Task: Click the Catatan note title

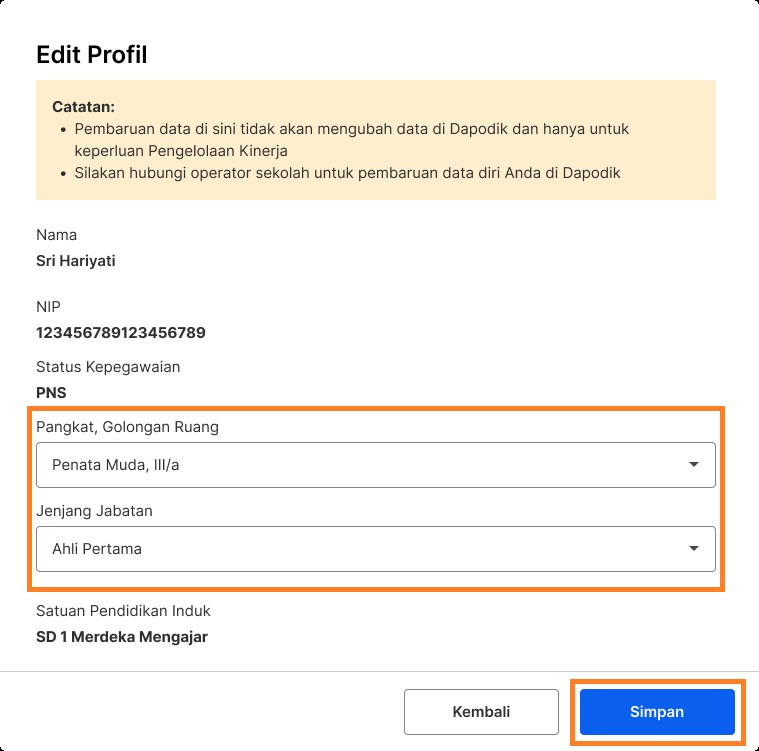Action: pos(83,106)
